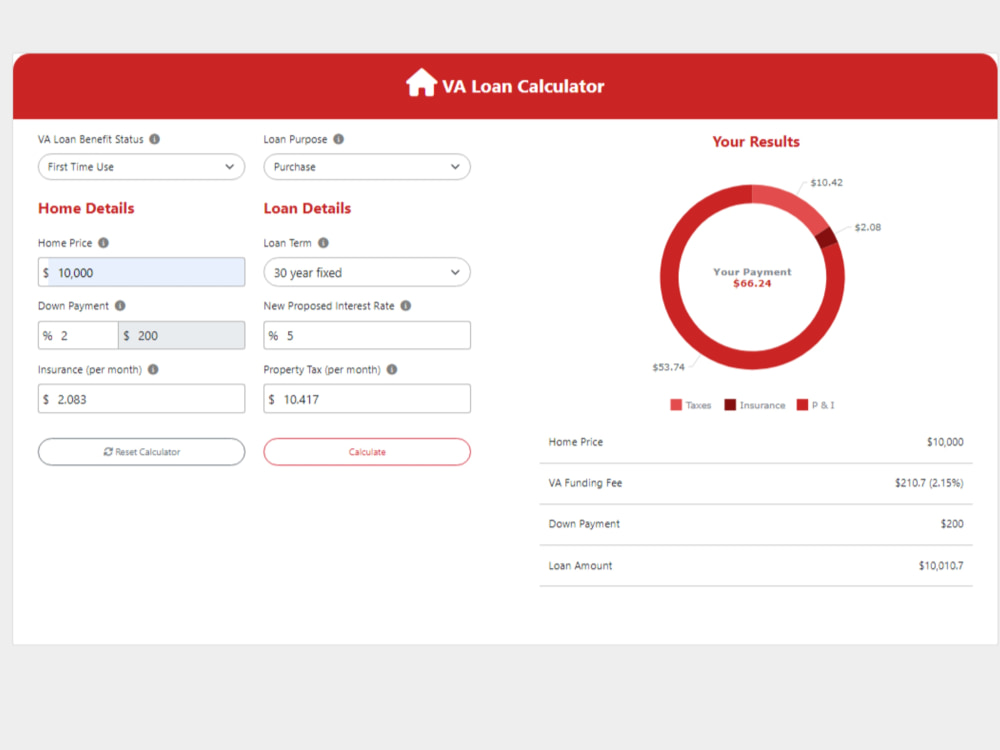Show Home Price info tooltip icon
This screenshot has height=750, width=1000.
tap(103, 243)
